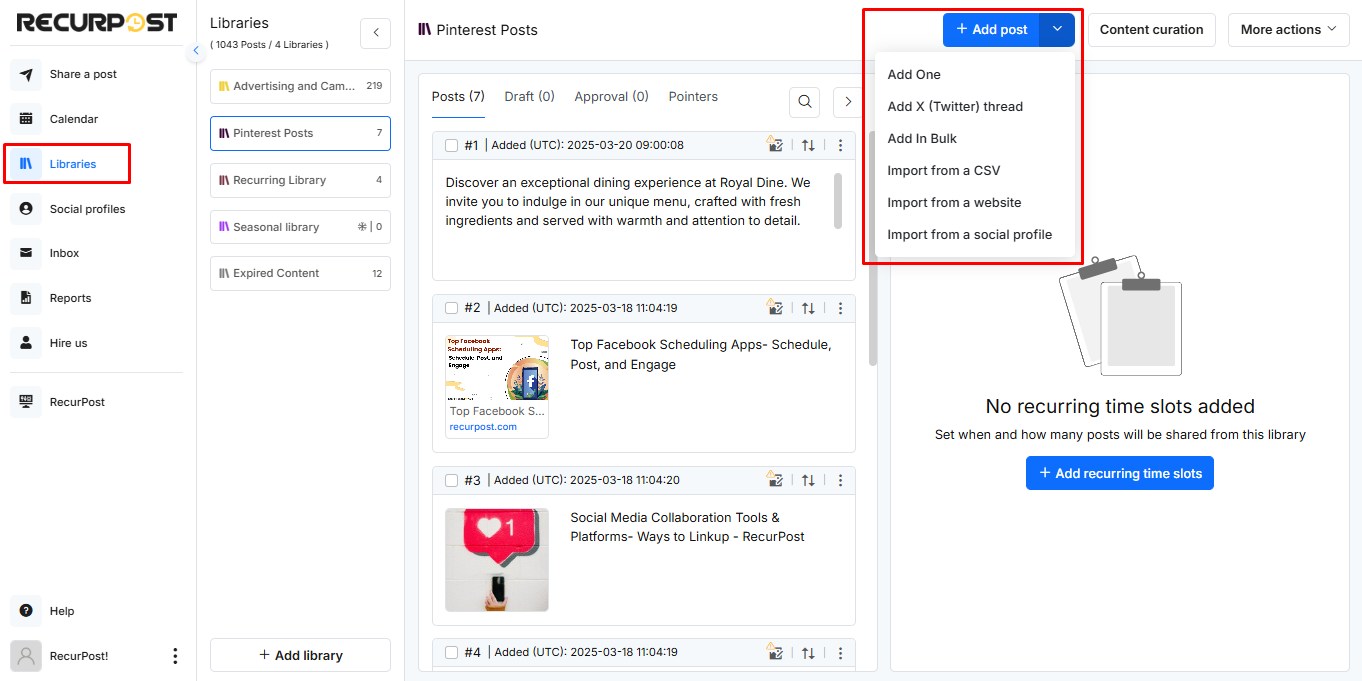Open the three-dot menu of post #2
Screen dimensions: 1362x681
(840, 308)
